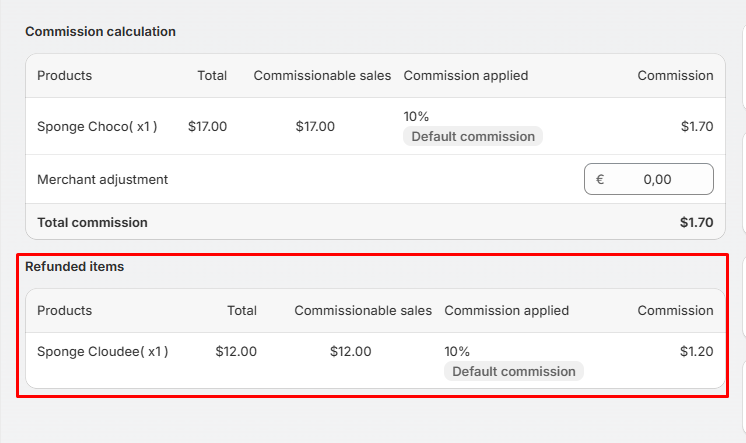Click the $12.00 value under Refunded Total column
746x443 pixels.
(x=236, y=351)
